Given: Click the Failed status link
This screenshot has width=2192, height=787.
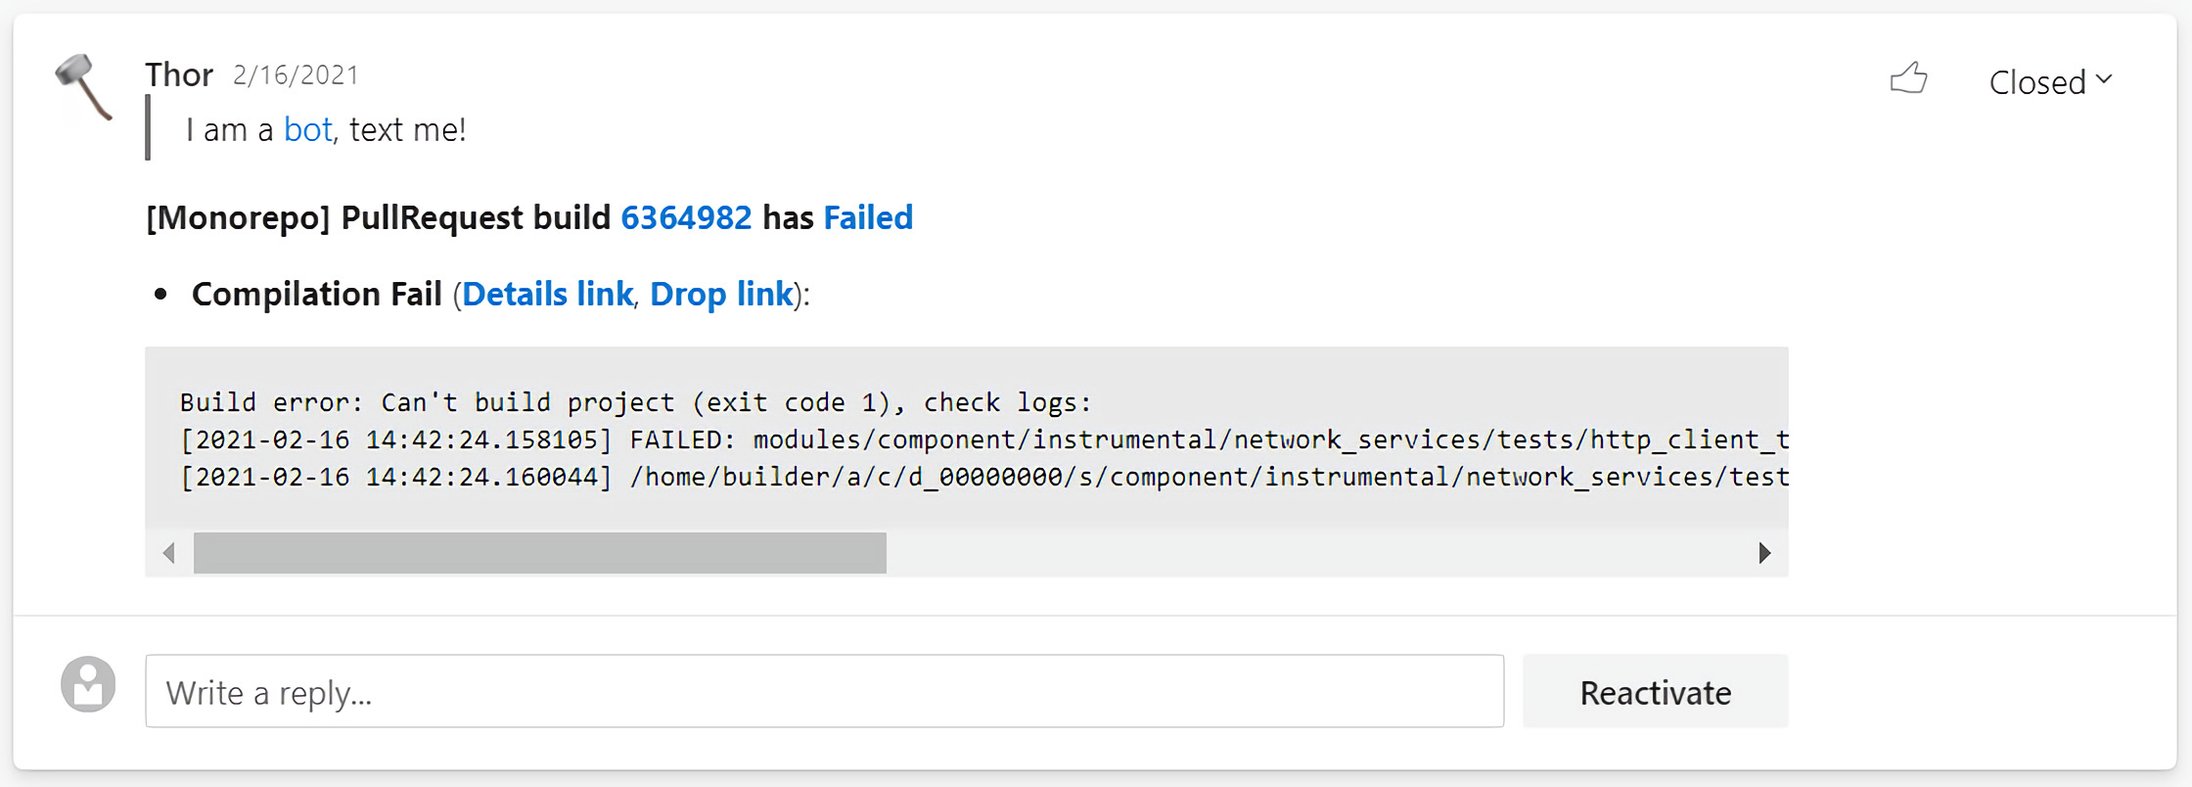Looking at the screenshot, I should pos(868,217).
